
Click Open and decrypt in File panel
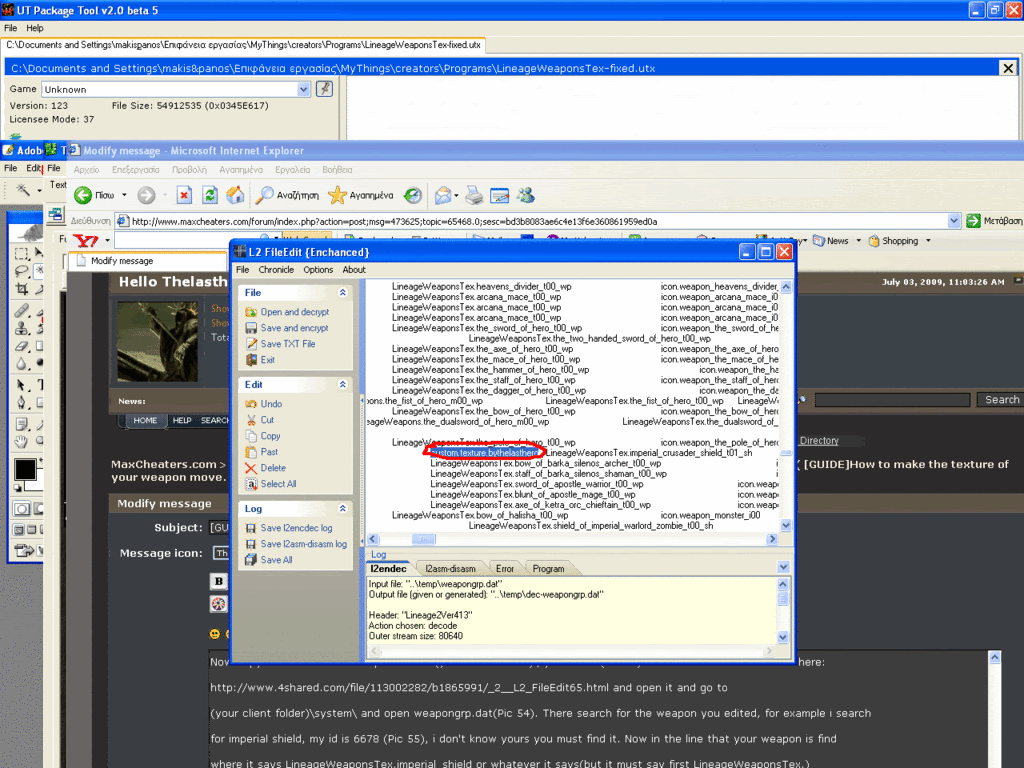(294, 312)
